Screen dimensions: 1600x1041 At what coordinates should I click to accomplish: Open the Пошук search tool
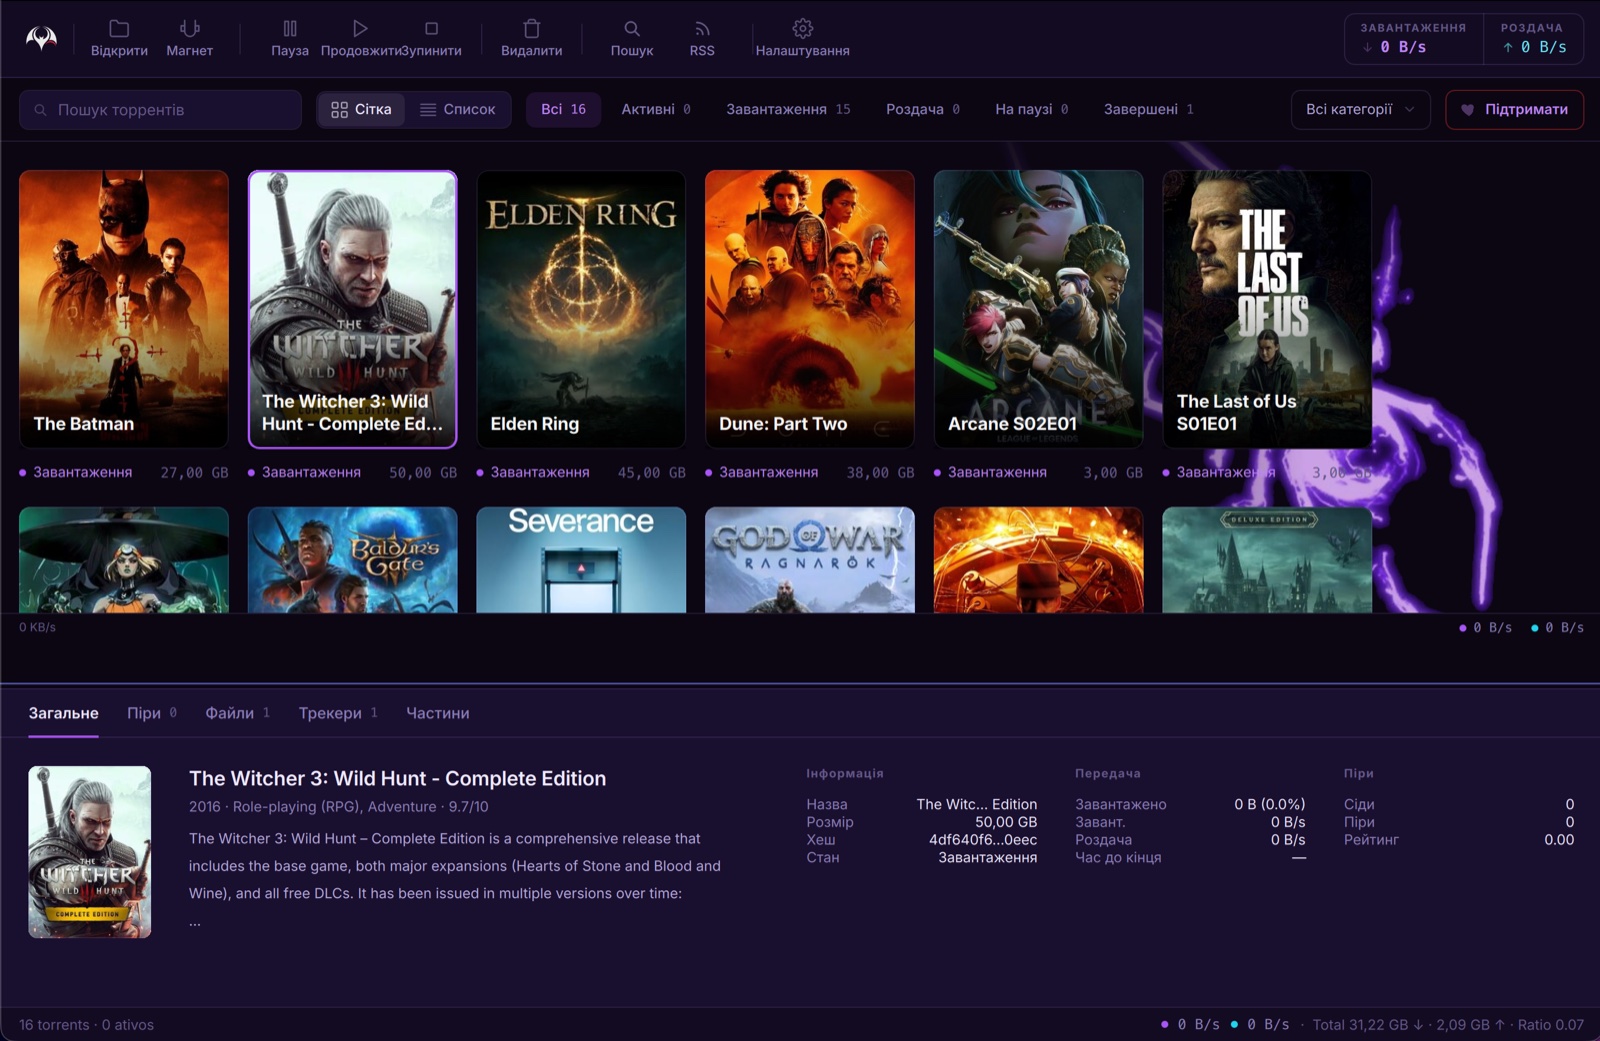[632, 38]
